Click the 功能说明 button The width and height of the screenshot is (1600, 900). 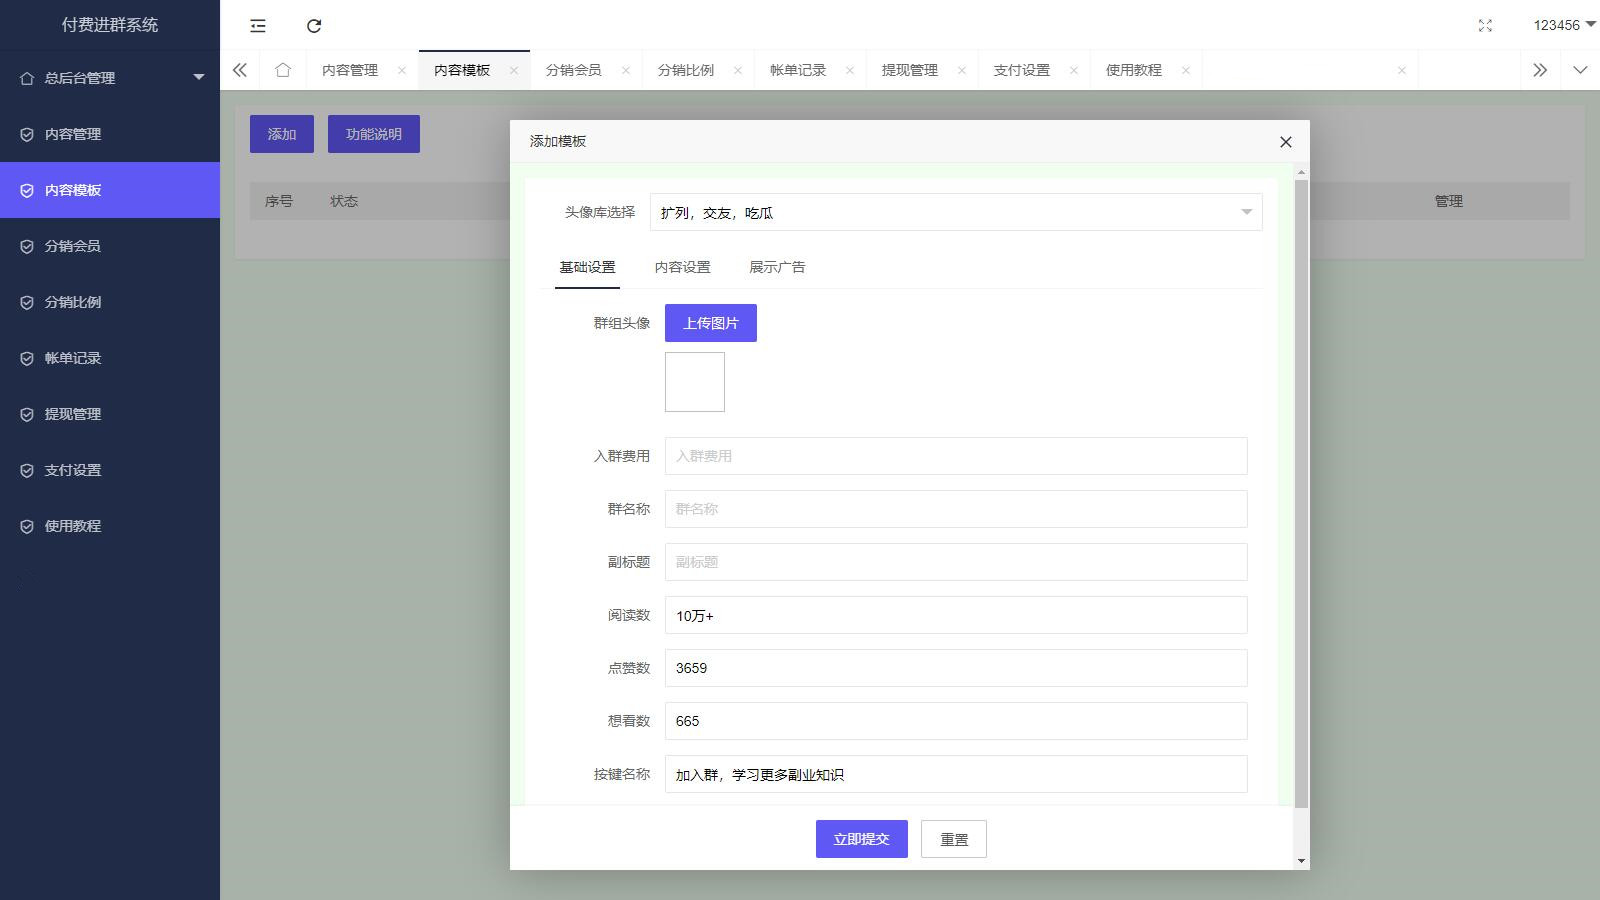374,134
